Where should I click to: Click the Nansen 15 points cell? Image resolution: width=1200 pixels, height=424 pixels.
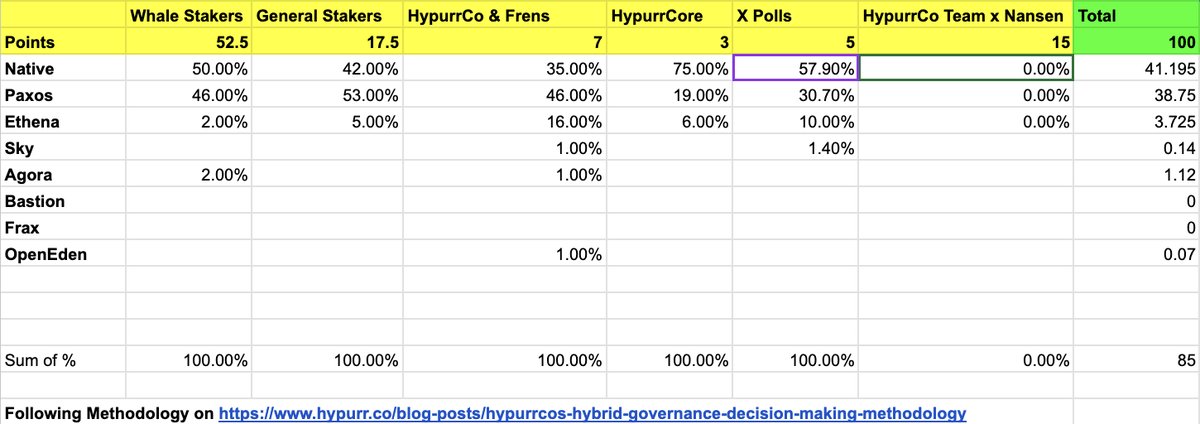pyautogui.click(x=966, y=42)
